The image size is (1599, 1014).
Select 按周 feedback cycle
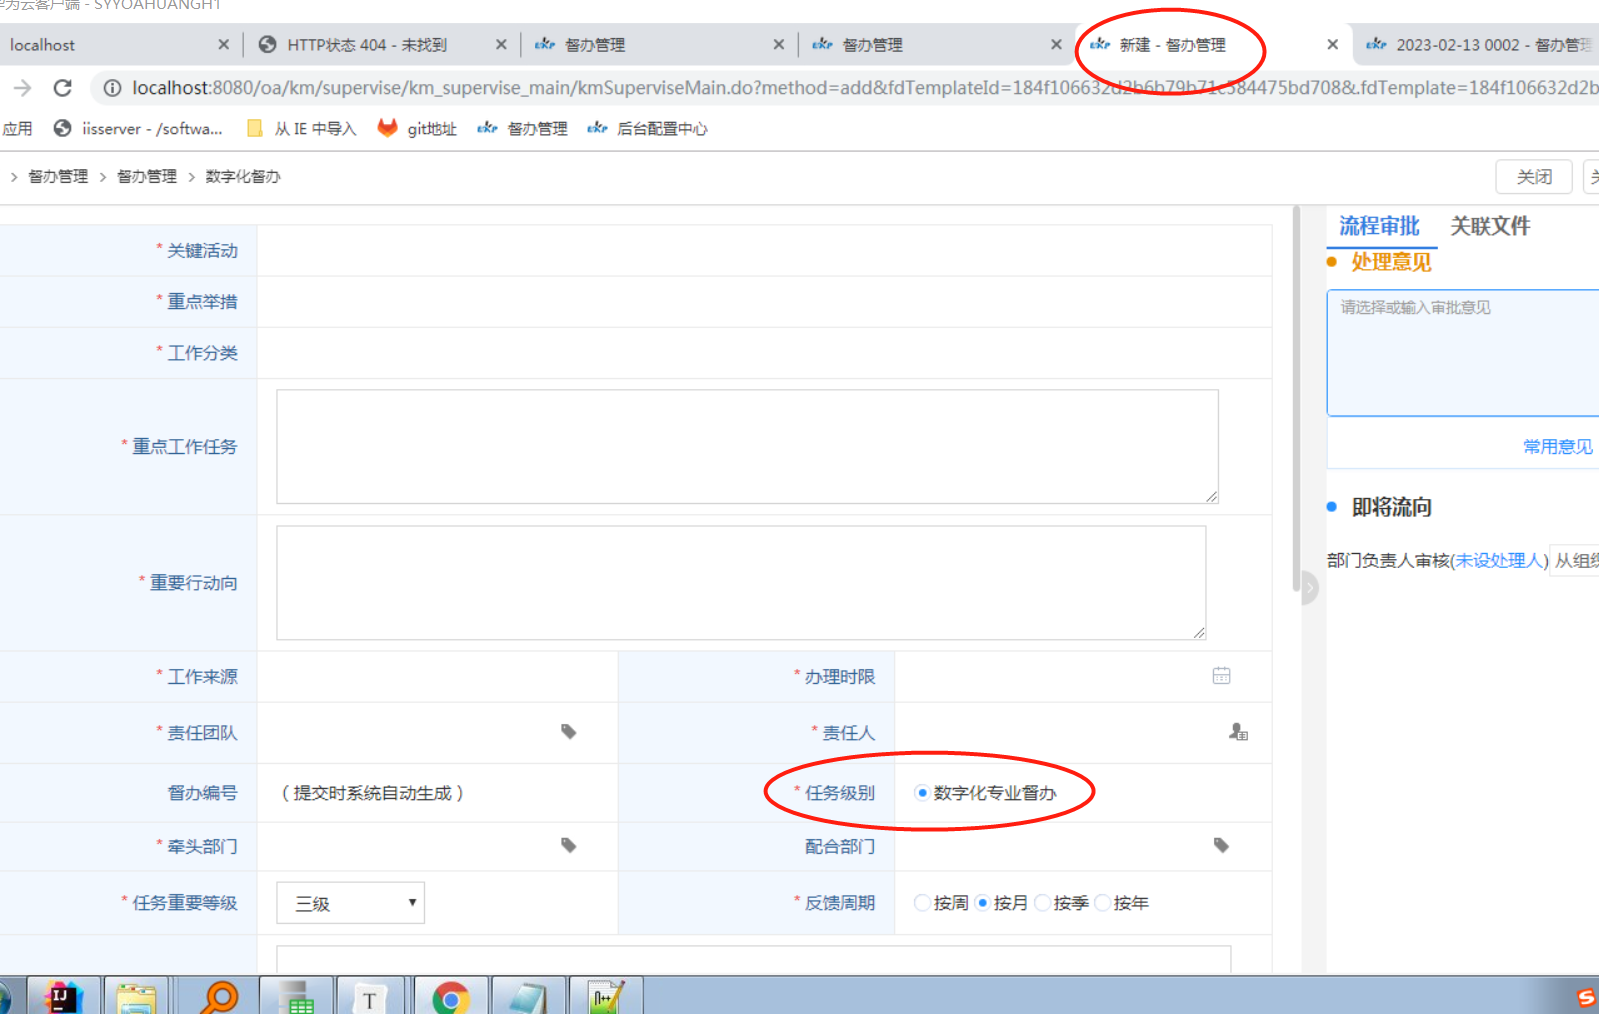922,903
